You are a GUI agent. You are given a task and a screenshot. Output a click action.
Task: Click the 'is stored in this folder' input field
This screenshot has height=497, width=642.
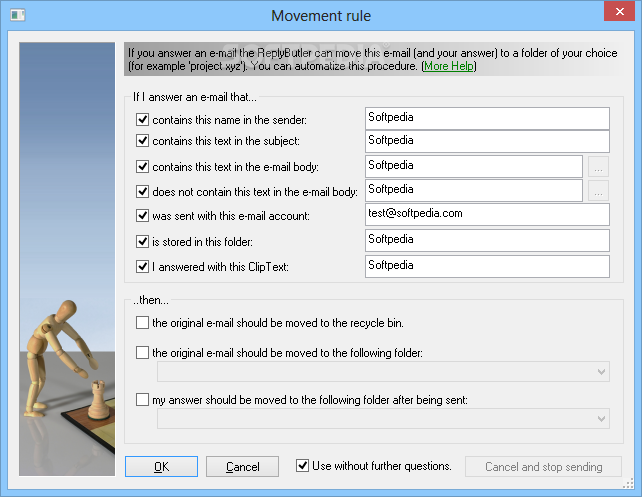click(487, 240)
